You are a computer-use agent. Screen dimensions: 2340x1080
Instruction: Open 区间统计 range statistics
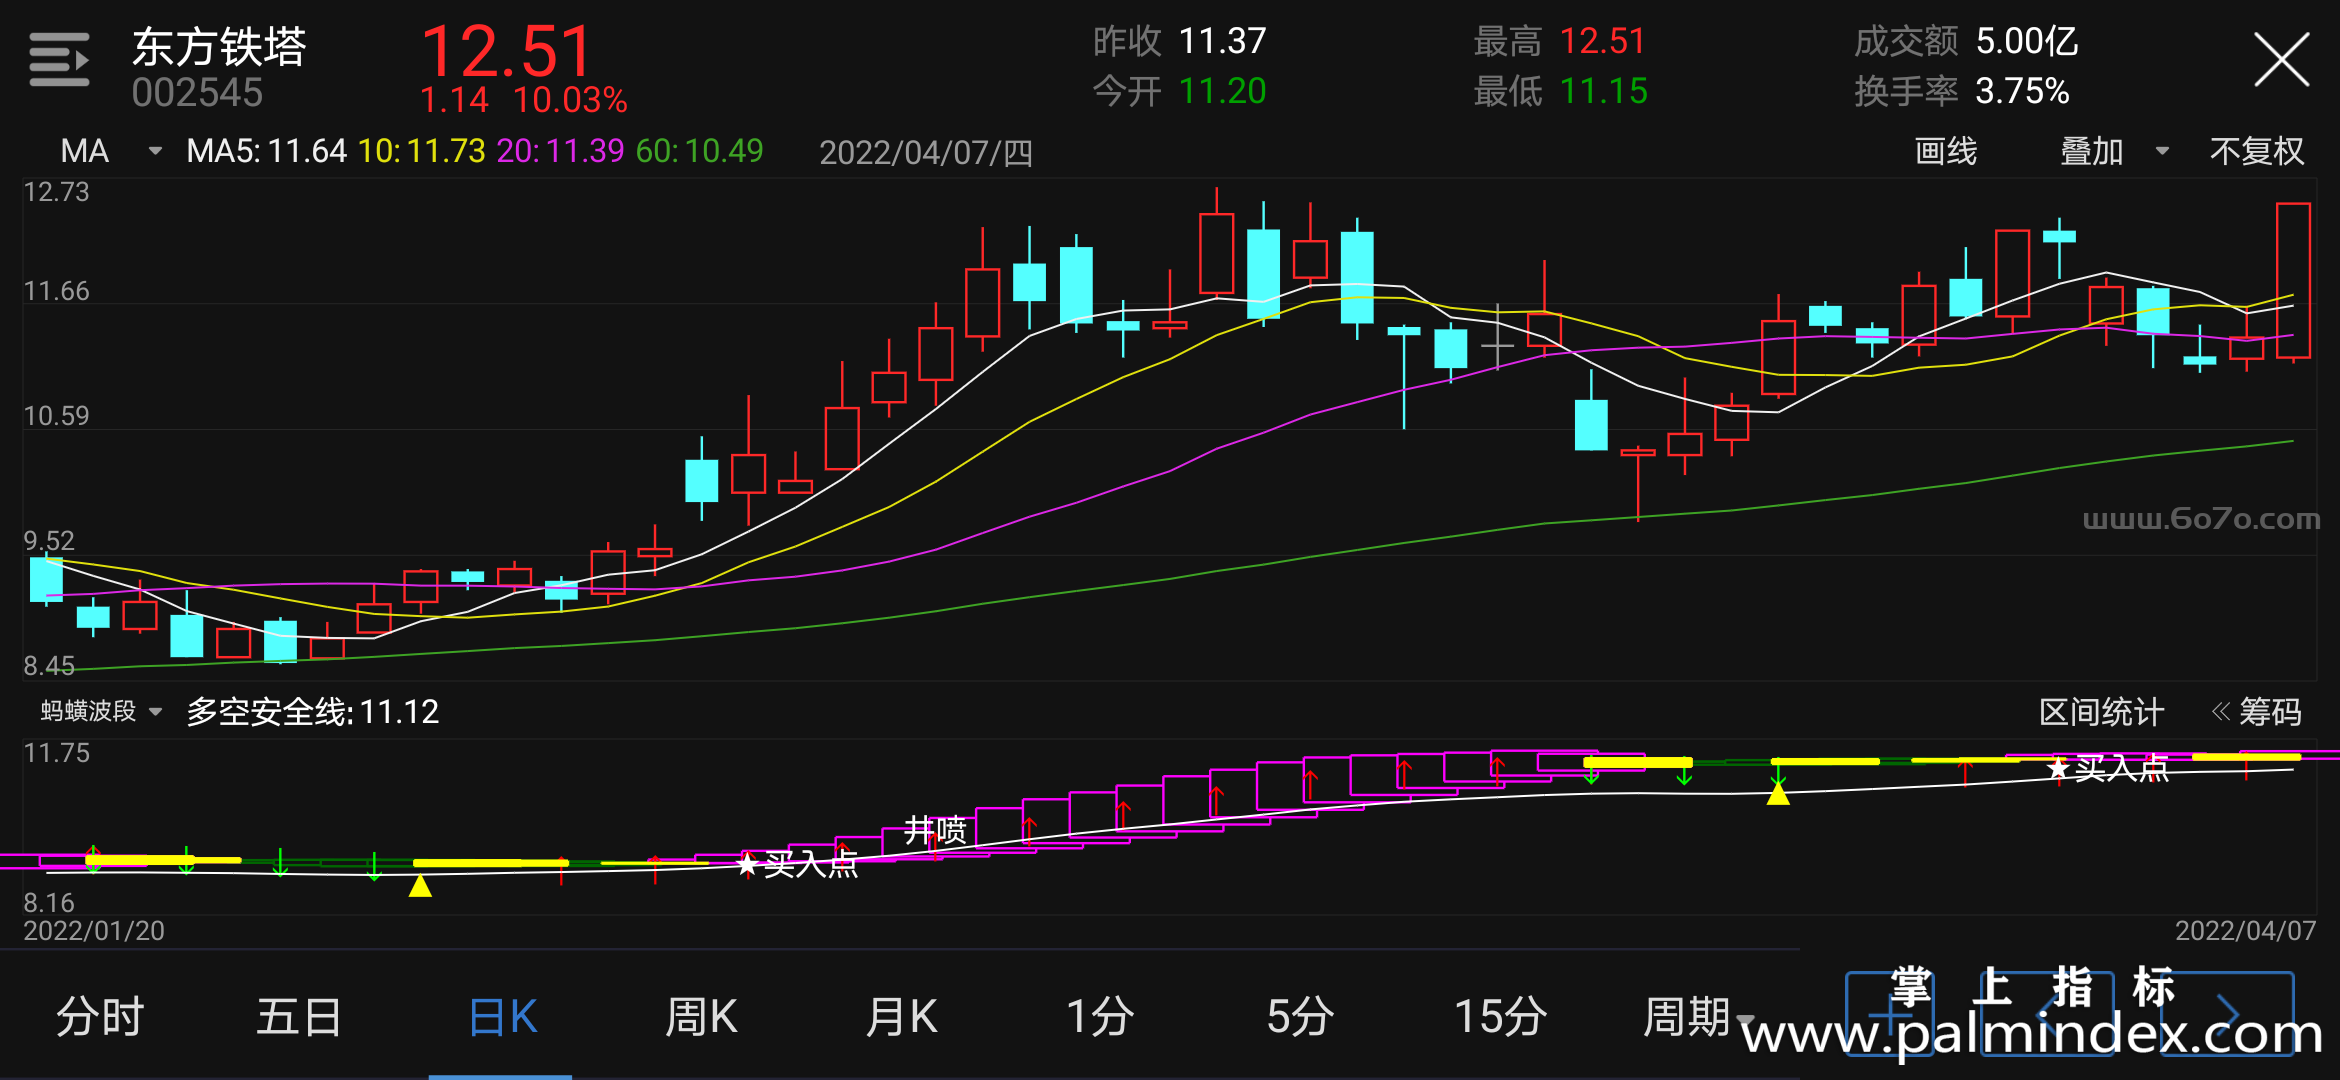tap(2101, 712)
